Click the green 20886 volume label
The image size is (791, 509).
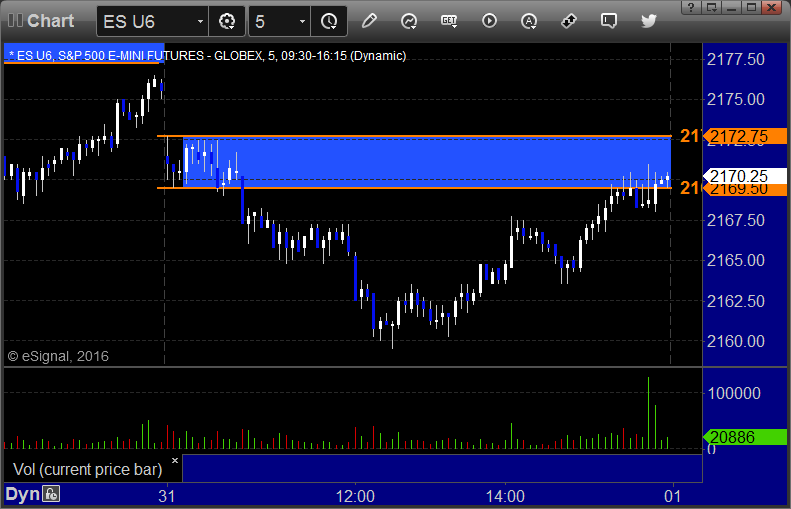click(745, 437)
